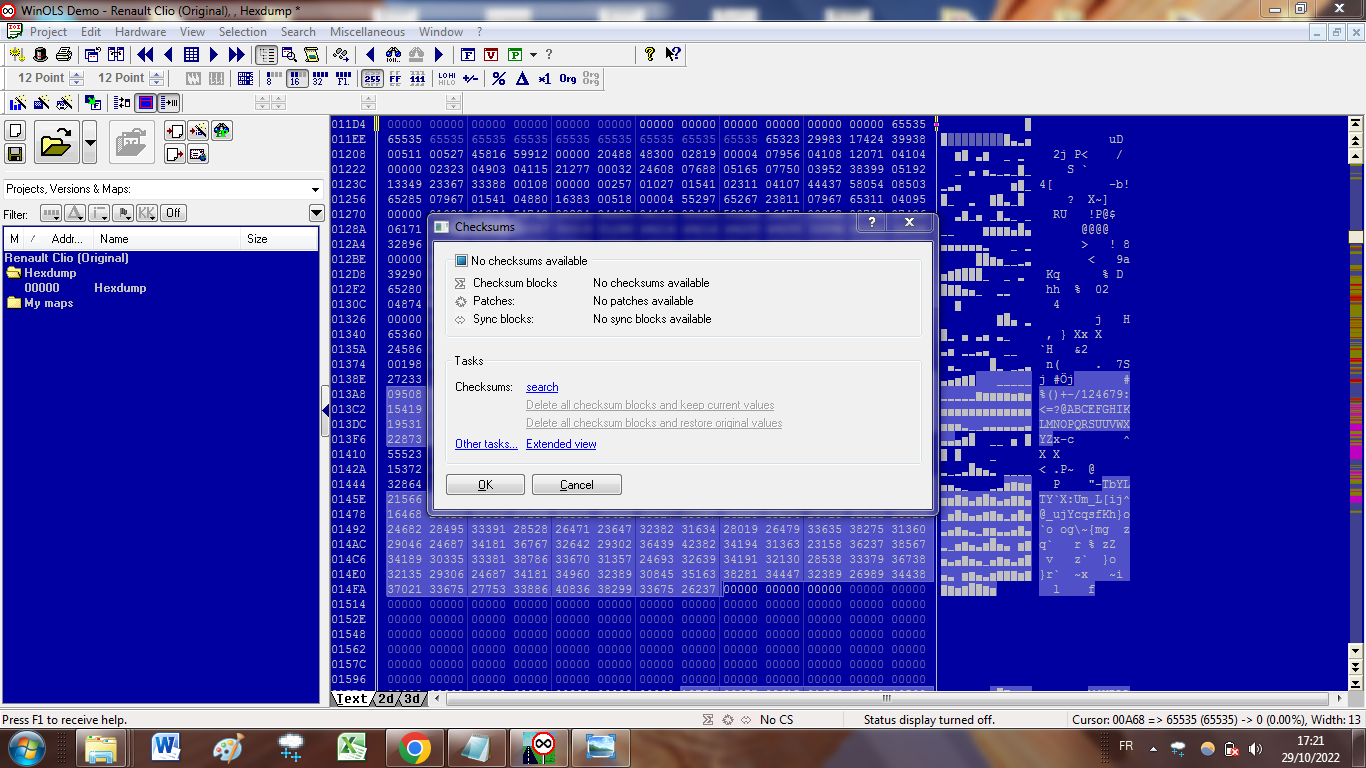Click the binoculars search icon in the toolbar
The width and height of the screenshot is (1366, 768).
393,54
